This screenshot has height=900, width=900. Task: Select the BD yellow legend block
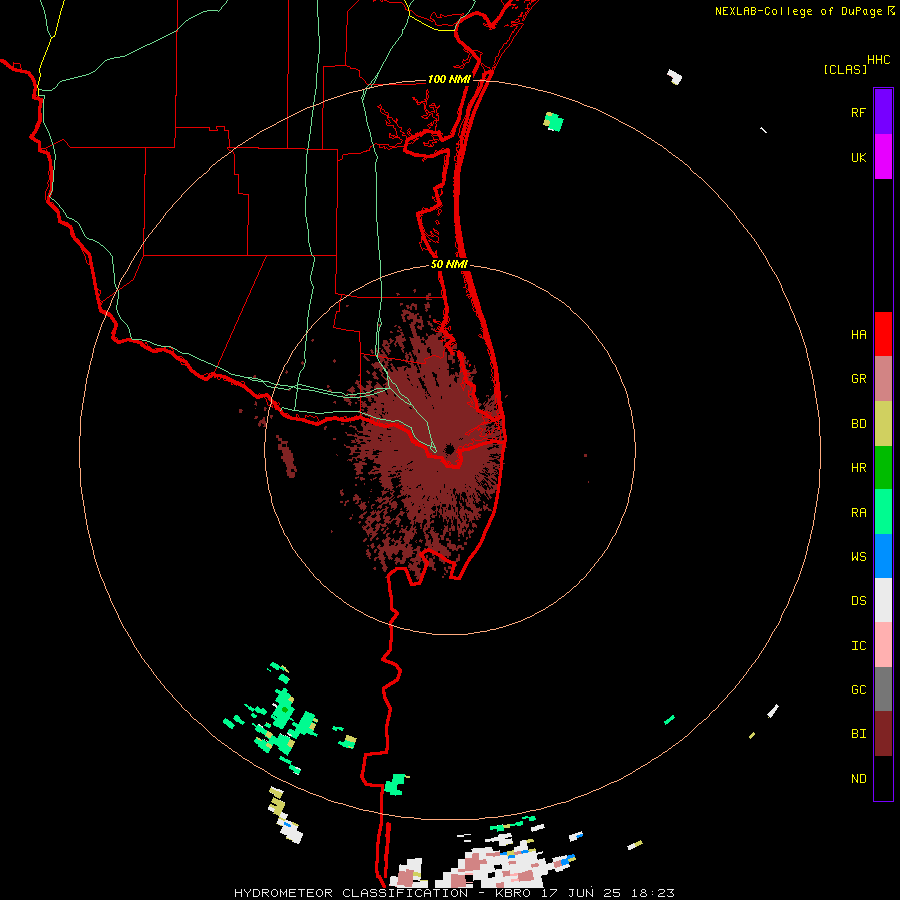point(883,424)
